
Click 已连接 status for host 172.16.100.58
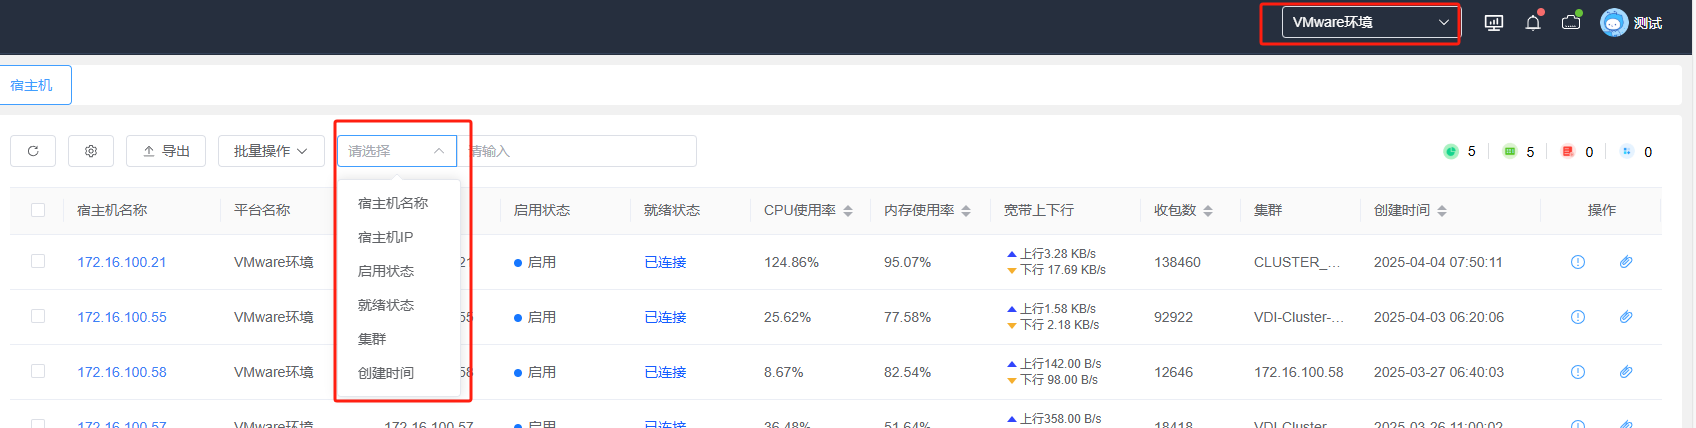click(x=665, y=372)
